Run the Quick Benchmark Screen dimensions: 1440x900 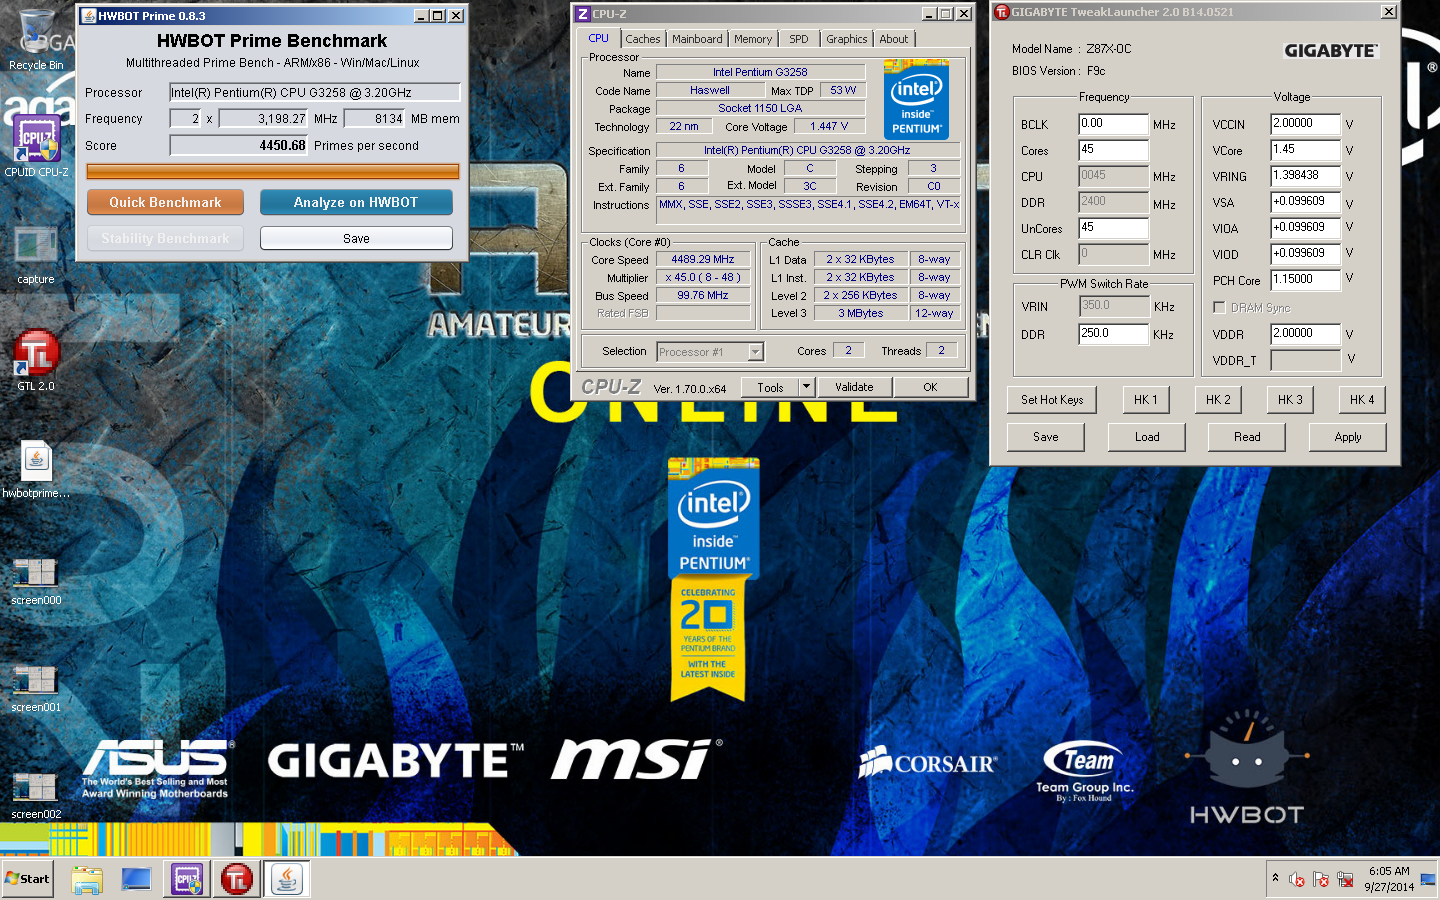click(165, 202)
